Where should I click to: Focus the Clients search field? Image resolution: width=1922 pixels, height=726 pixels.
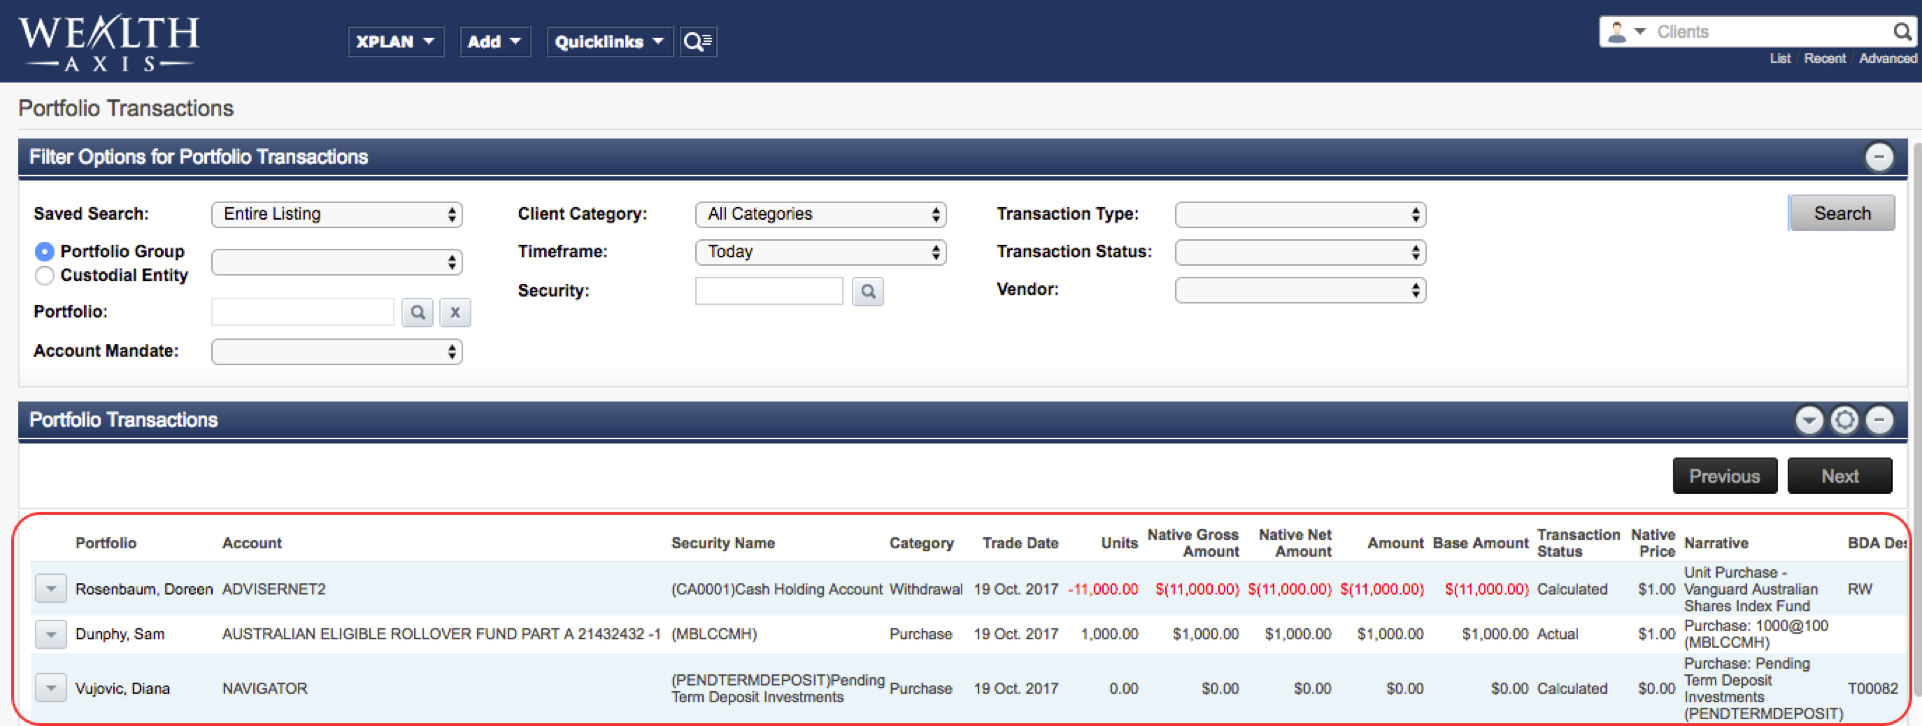(x=1770, y=32)
